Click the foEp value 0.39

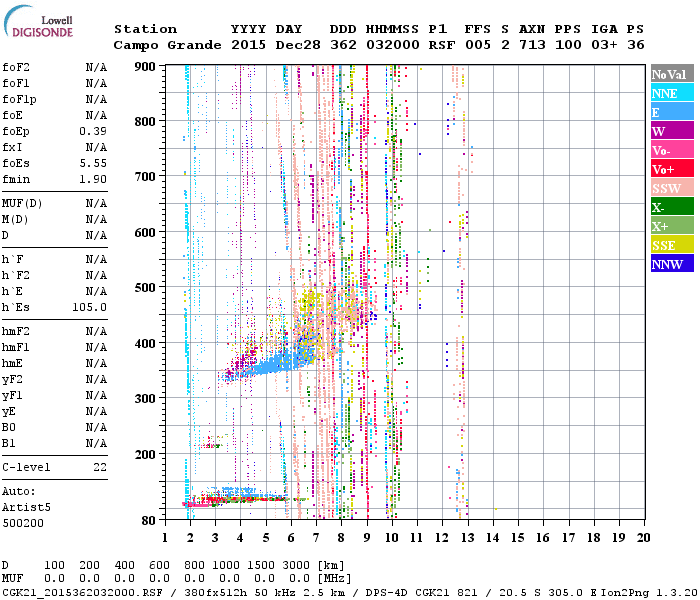[93, 131]
